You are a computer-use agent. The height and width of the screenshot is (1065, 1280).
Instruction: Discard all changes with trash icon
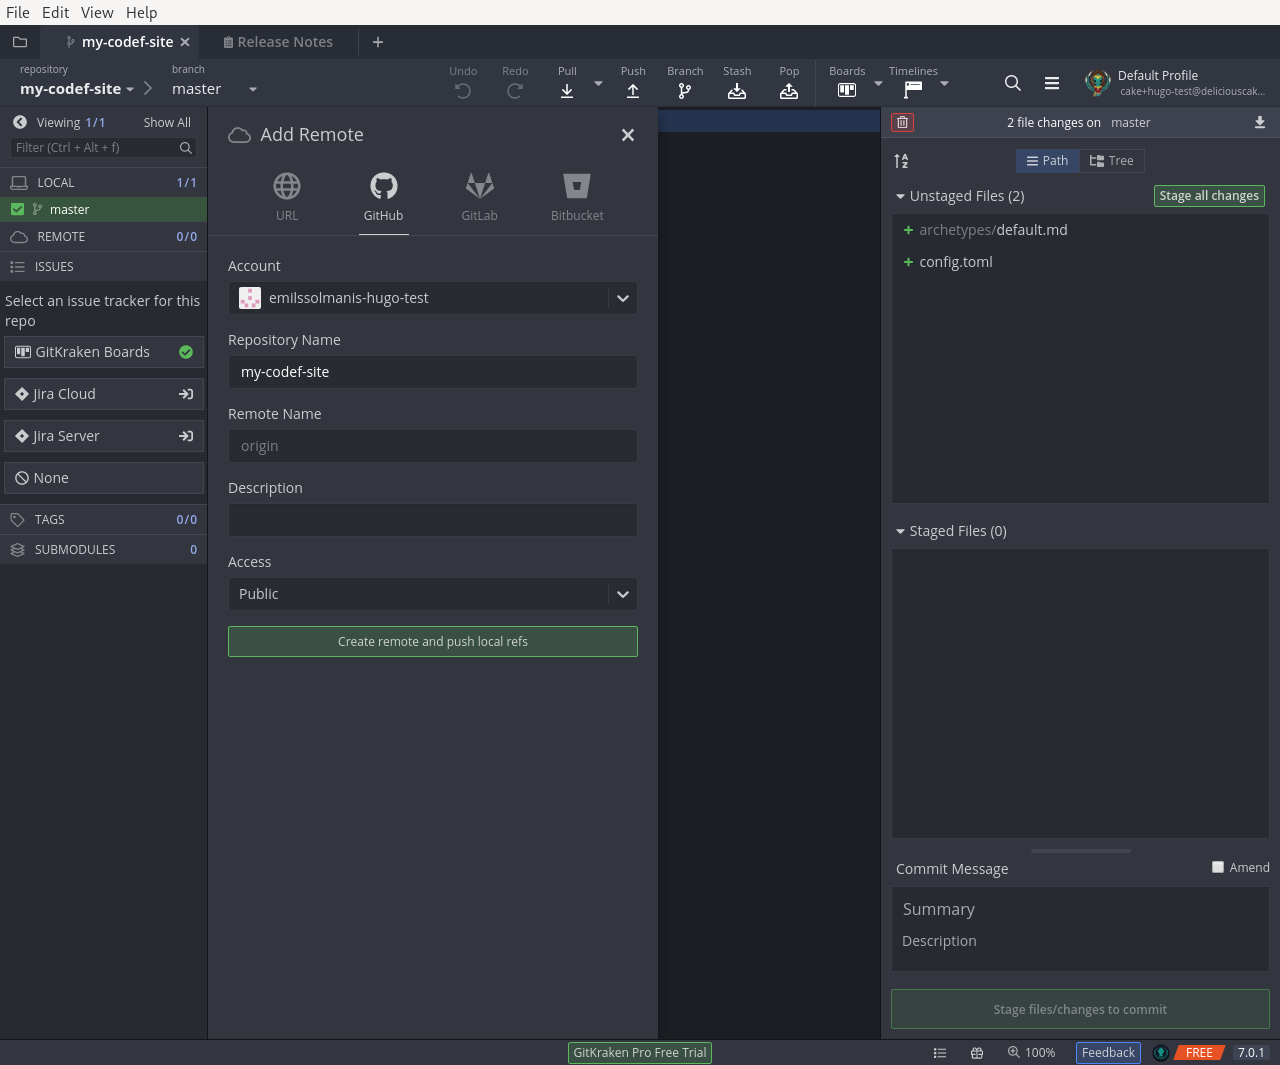click(903, 122)
